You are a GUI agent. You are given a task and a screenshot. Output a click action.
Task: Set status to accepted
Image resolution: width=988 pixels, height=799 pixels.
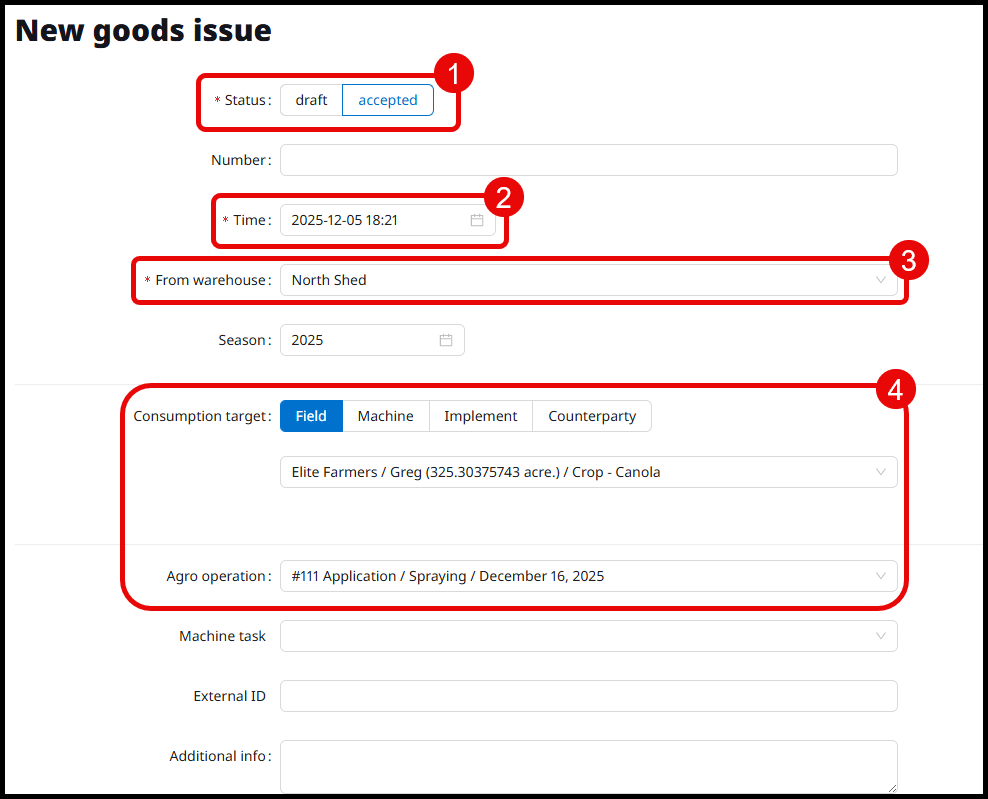pyautogui.click(x=388, y=100)
